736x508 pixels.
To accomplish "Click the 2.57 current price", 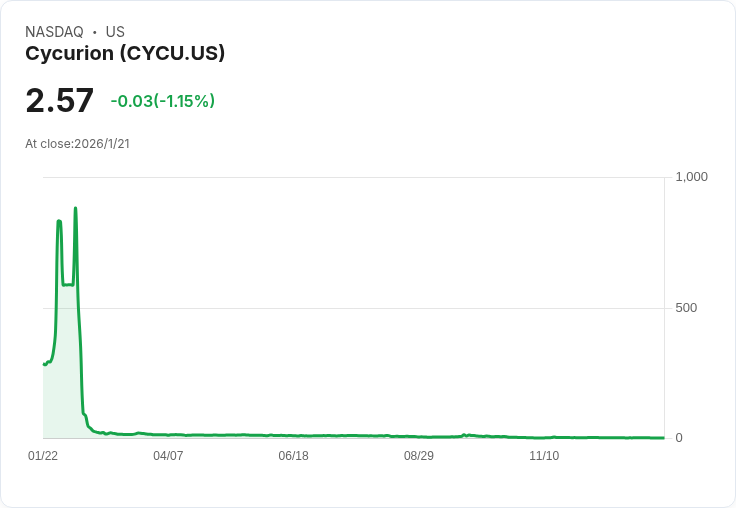I will click(x=60, y=100).
